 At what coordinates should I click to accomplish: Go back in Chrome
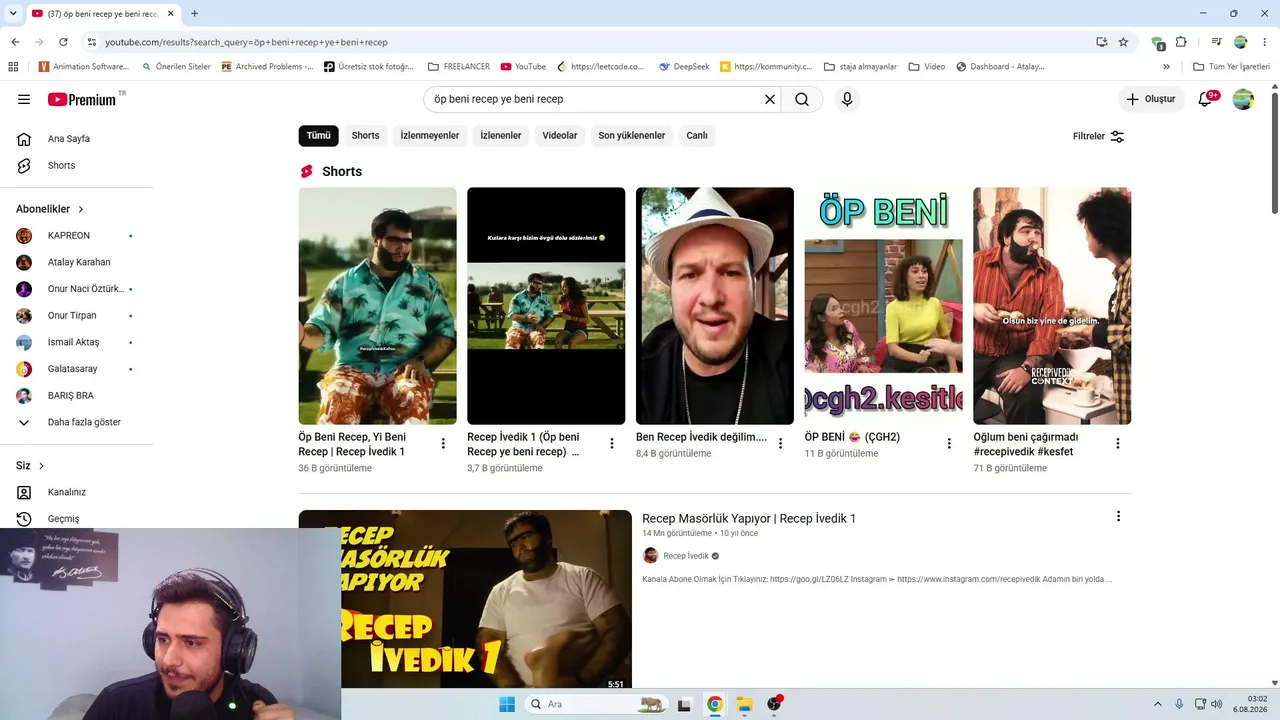[x=15, y=42]
